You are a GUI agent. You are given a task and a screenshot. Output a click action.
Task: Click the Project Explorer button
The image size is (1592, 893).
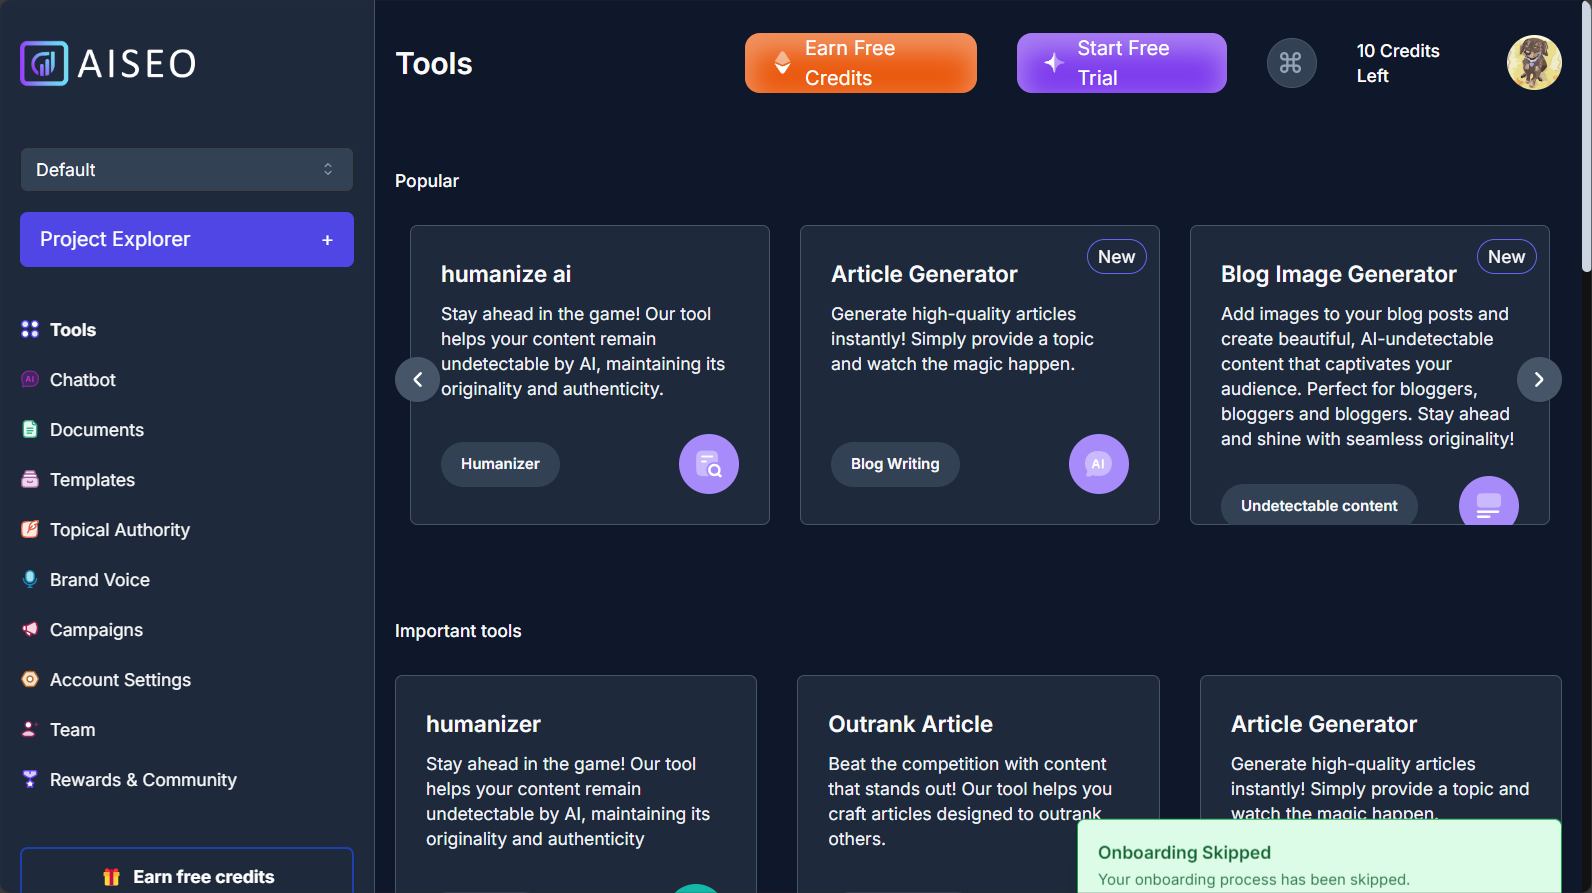coord(187,239)
